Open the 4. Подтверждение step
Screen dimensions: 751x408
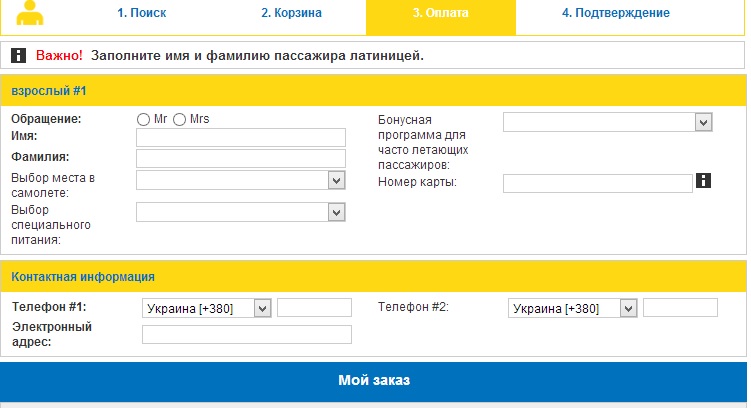pos(615,14)
